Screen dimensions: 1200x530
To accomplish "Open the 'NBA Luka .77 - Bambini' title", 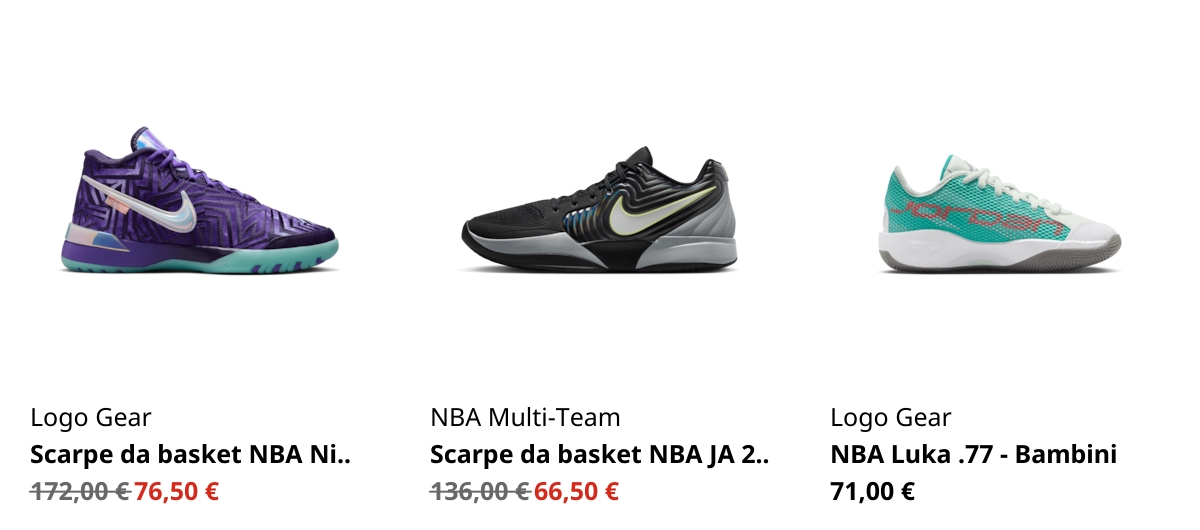I will pos(973,455).
